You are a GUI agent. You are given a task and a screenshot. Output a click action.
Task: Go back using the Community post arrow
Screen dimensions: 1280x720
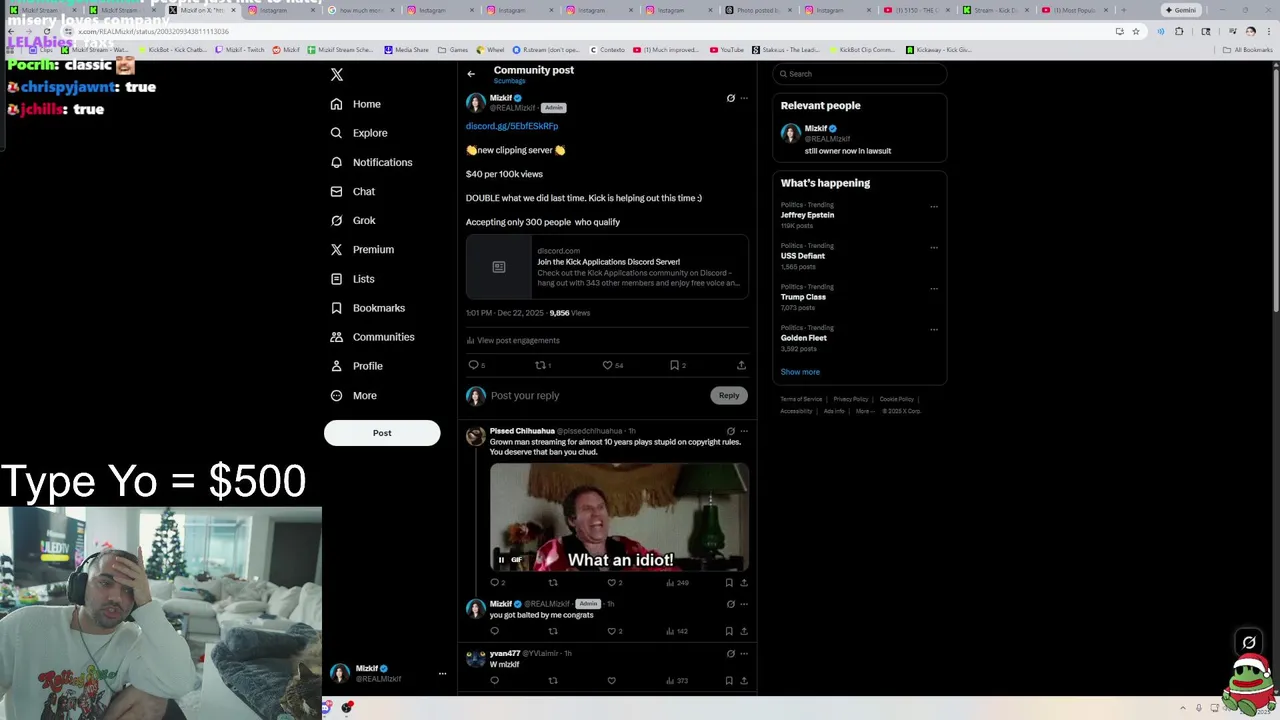471,74
